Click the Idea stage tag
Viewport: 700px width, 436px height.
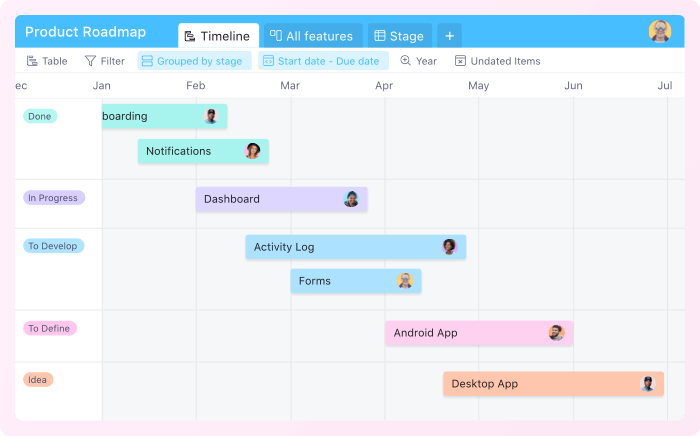click(x=38, y=380)
